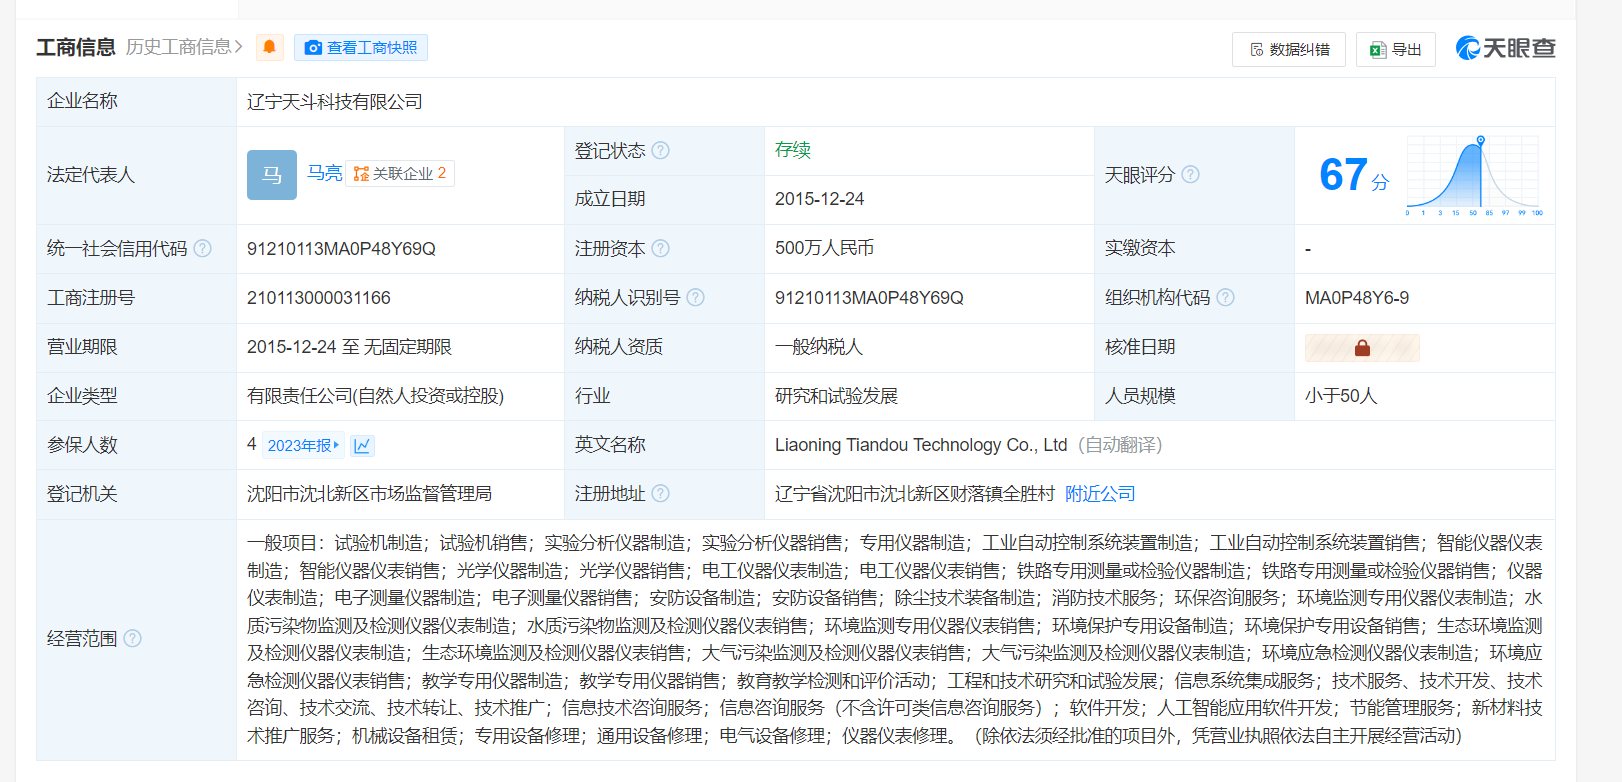
Task: Open the insured count trend chart icon
Action: point(363,445)
